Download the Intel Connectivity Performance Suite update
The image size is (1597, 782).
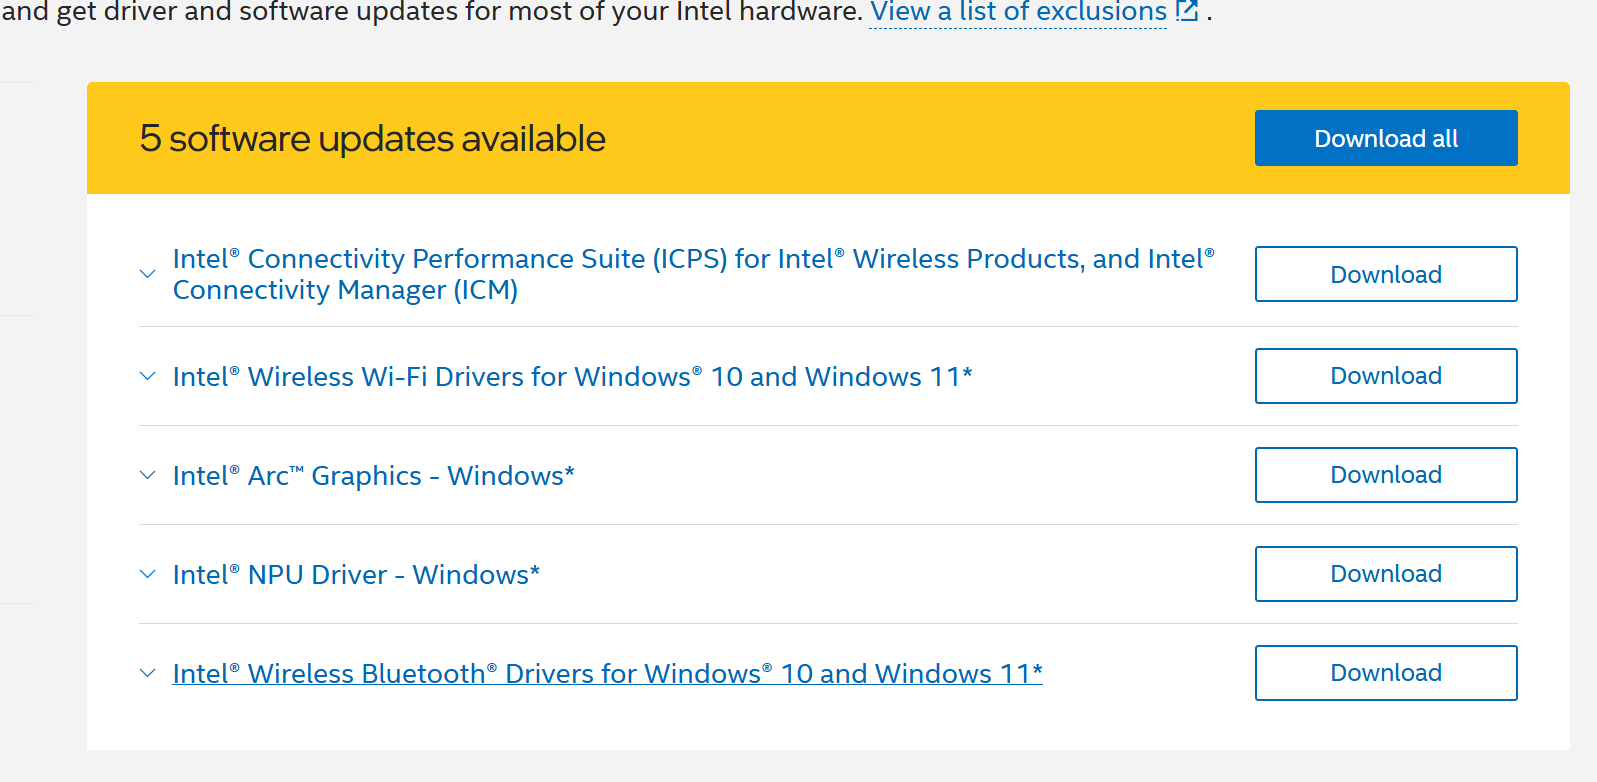[1385, 274]
